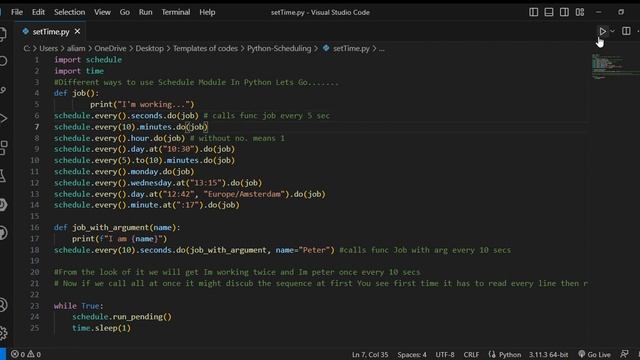Select interpreter 3.11.3 64-bit
Image resolution: width=640 pixels, height=360 pixels.
(549, 354)
